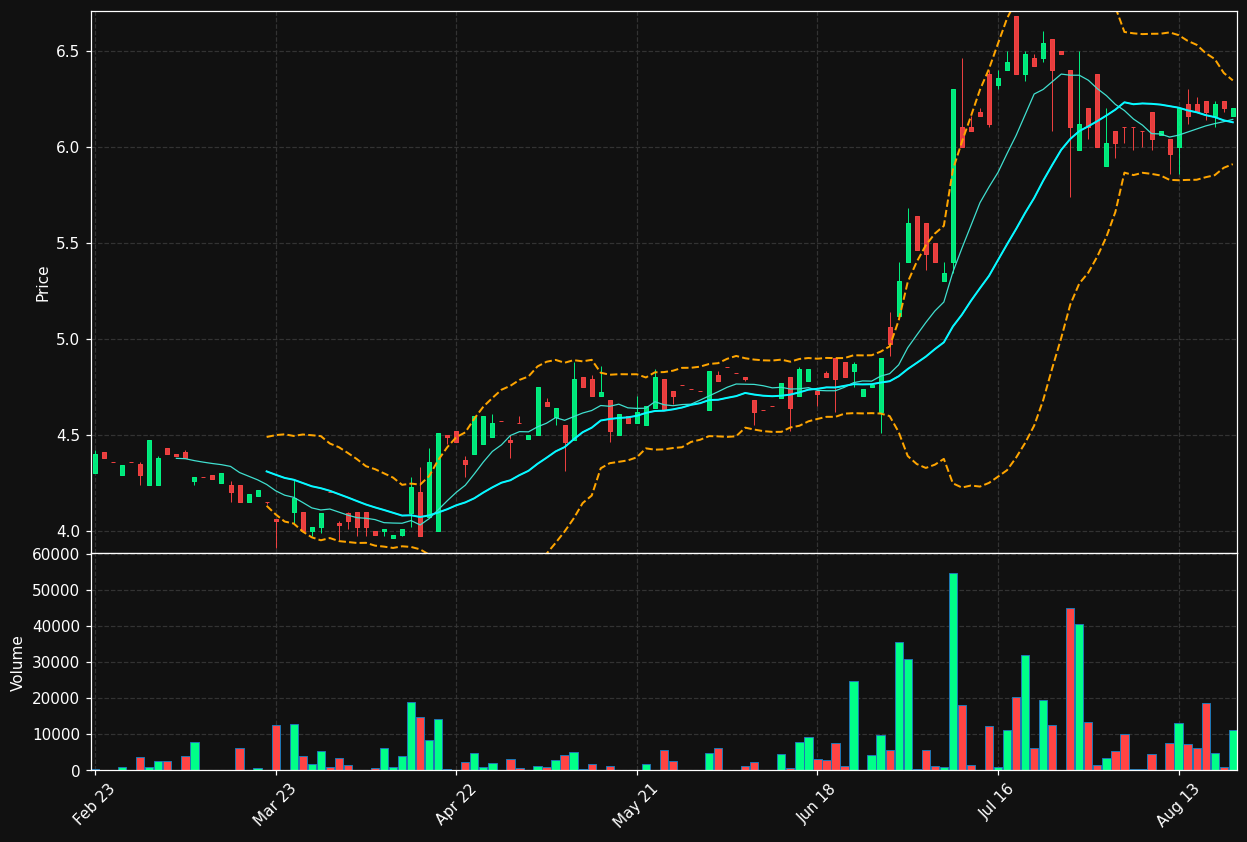Click the 'Jun 18' date label

[816, 804]
